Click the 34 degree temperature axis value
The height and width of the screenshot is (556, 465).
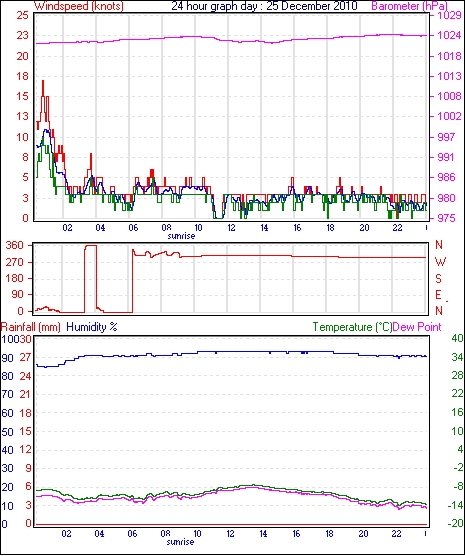[x=457, y=357]
